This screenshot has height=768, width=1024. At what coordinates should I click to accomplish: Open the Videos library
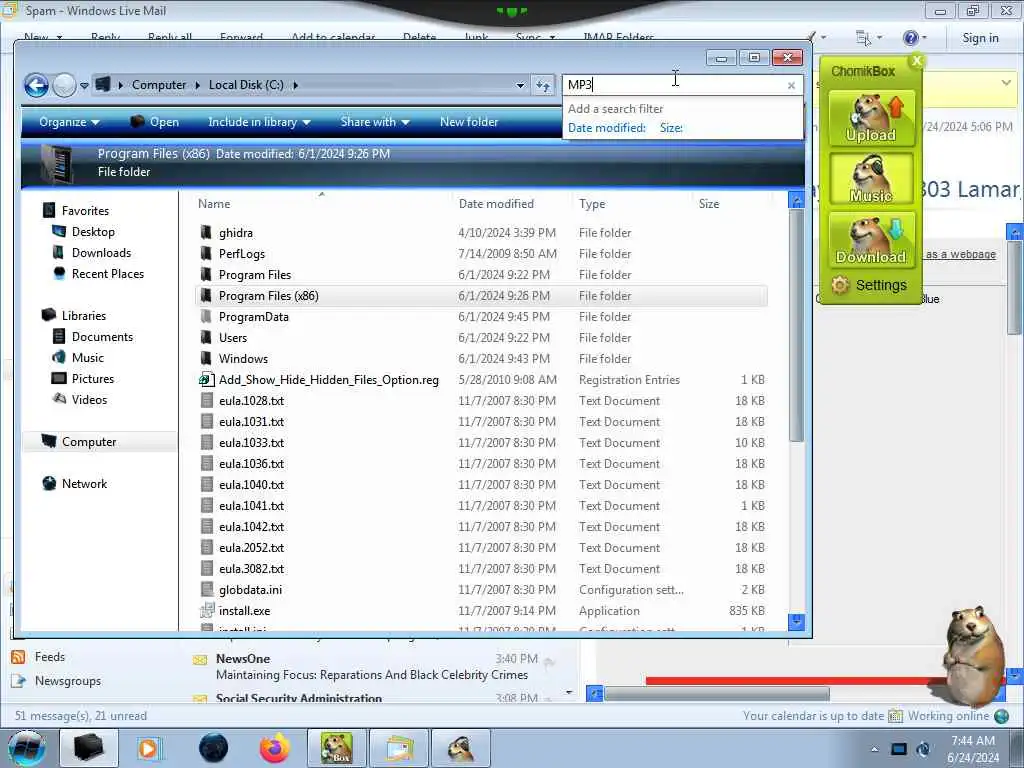pyautogui.click(x=89, y=400)
